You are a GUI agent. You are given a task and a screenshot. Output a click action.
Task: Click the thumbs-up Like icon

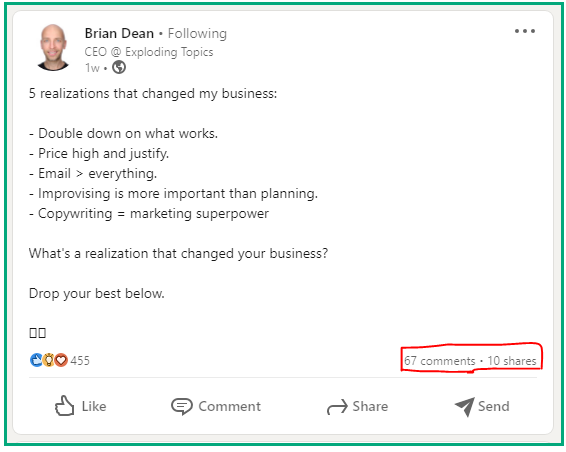click(64, 406)
